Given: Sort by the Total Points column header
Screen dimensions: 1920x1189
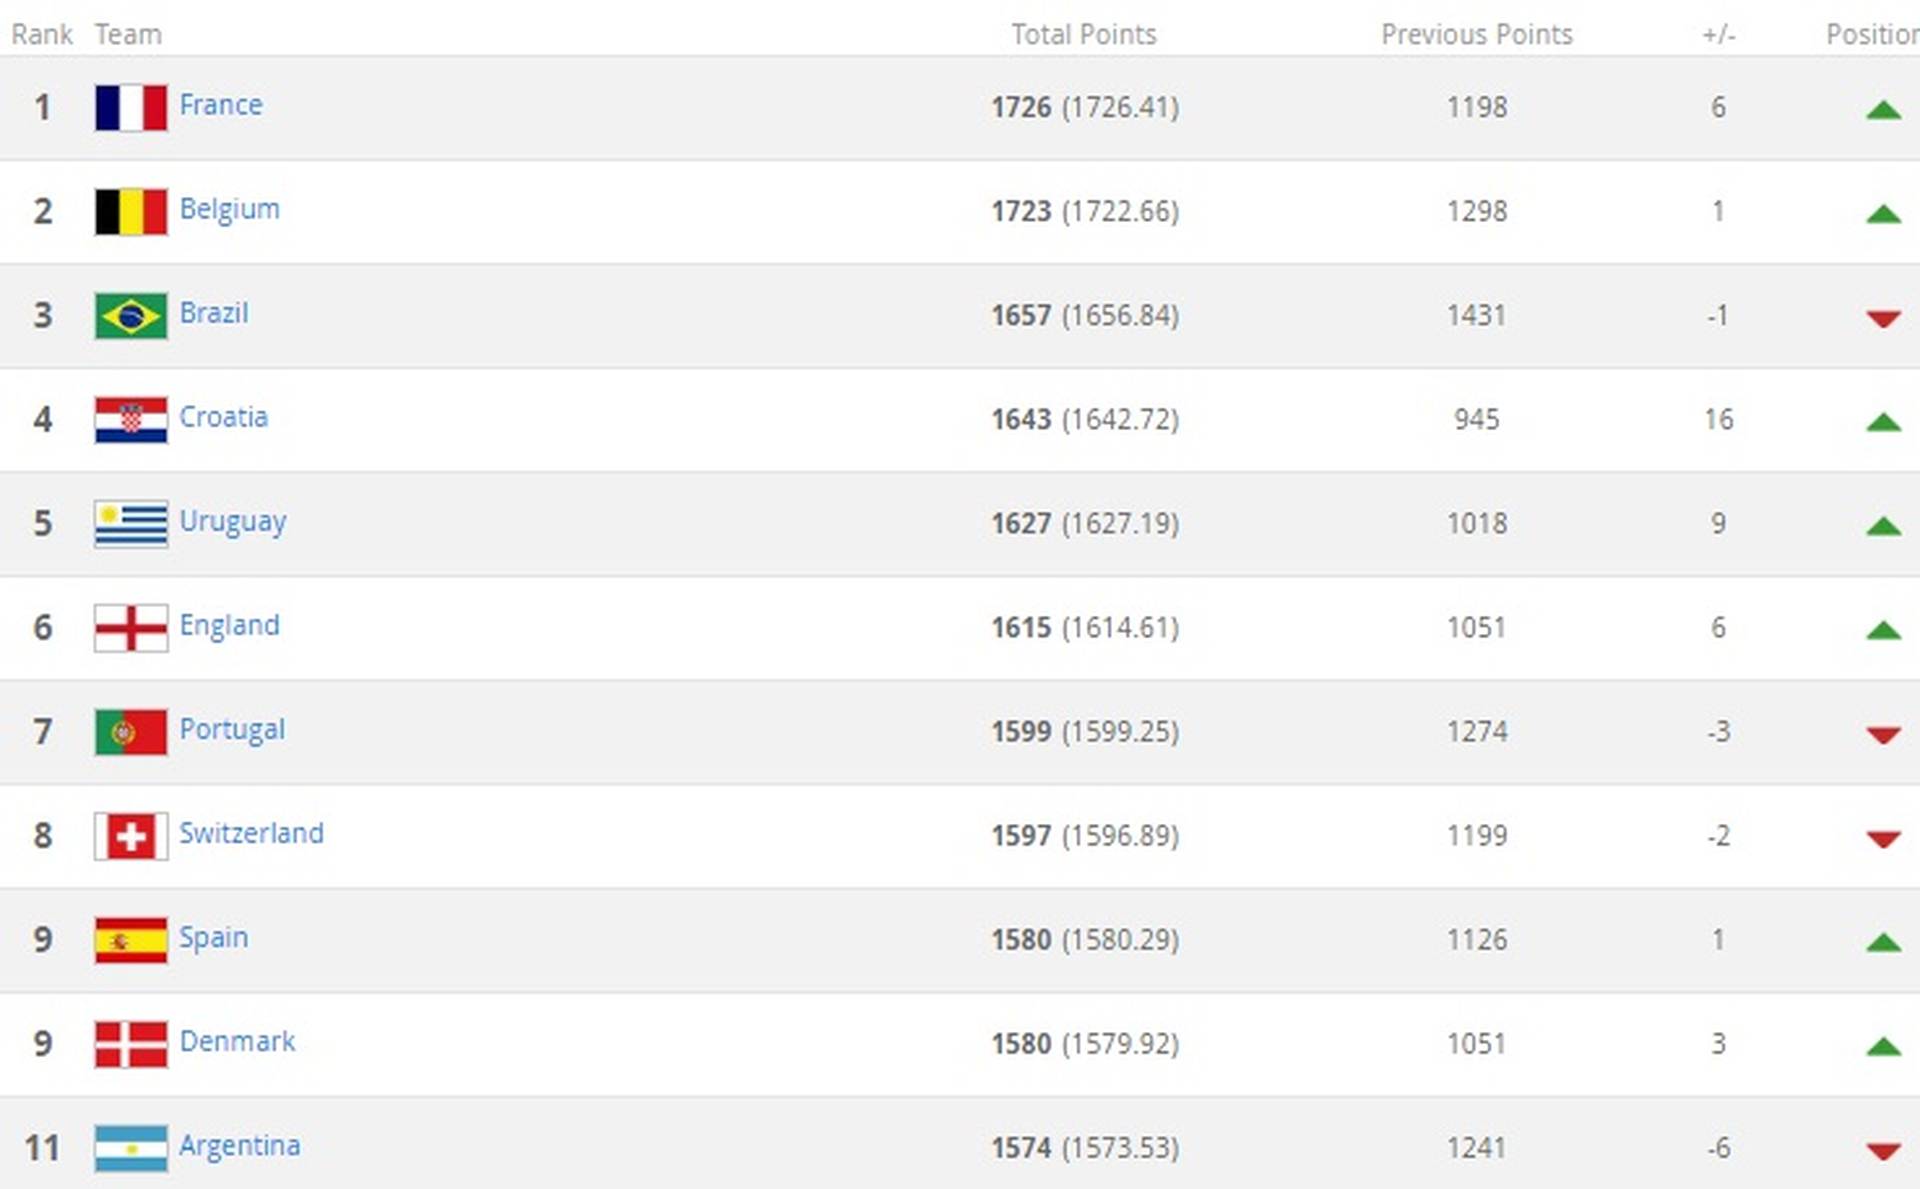Looking at the screenshot, I should coord(1084,34).
